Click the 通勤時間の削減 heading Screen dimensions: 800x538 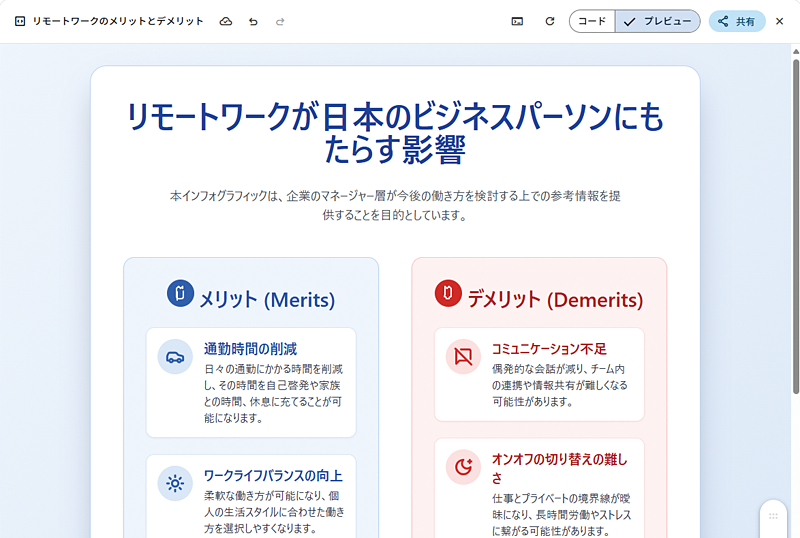251,349
